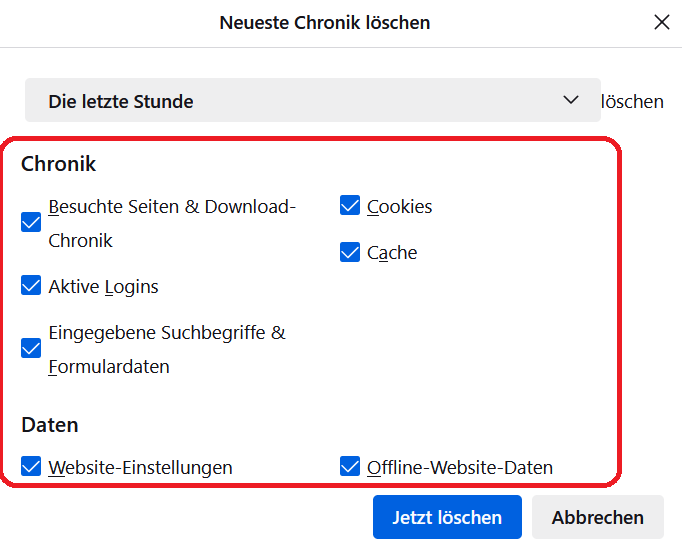Click the Abbrechen button
682x553 pixels.
pos(598,517)
